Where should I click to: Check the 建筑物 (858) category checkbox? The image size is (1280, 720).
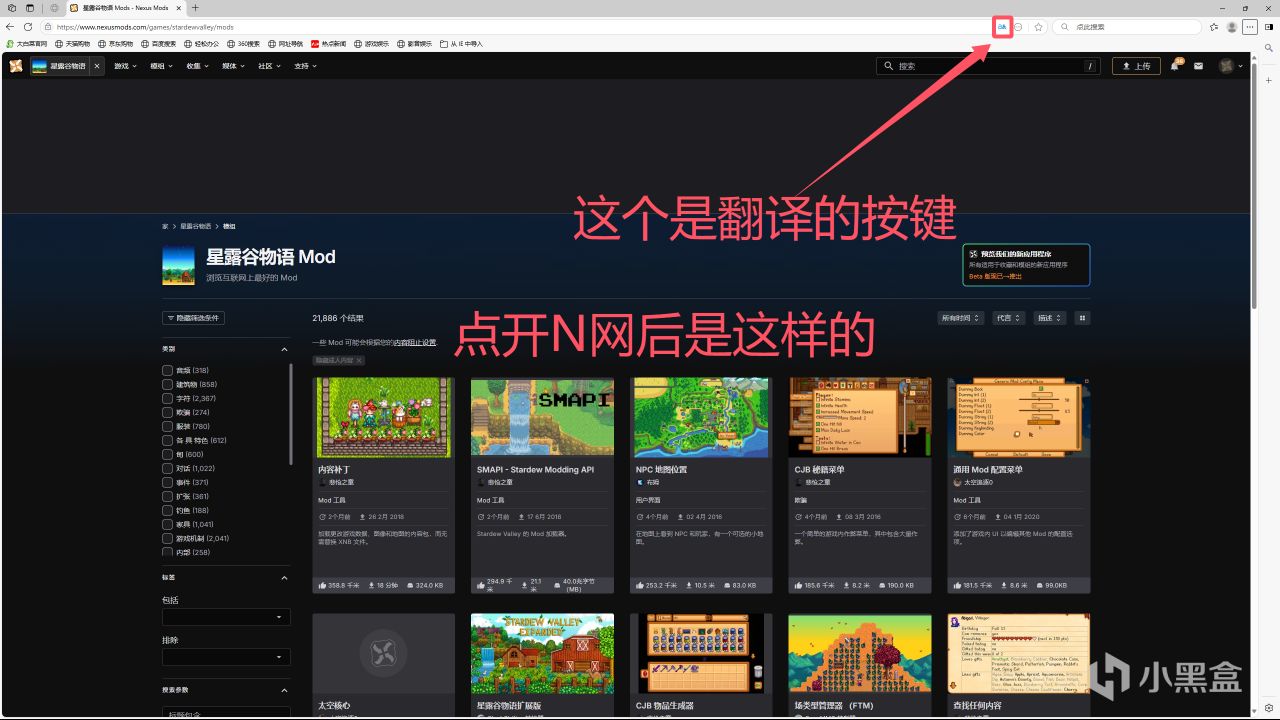point(167,384)
